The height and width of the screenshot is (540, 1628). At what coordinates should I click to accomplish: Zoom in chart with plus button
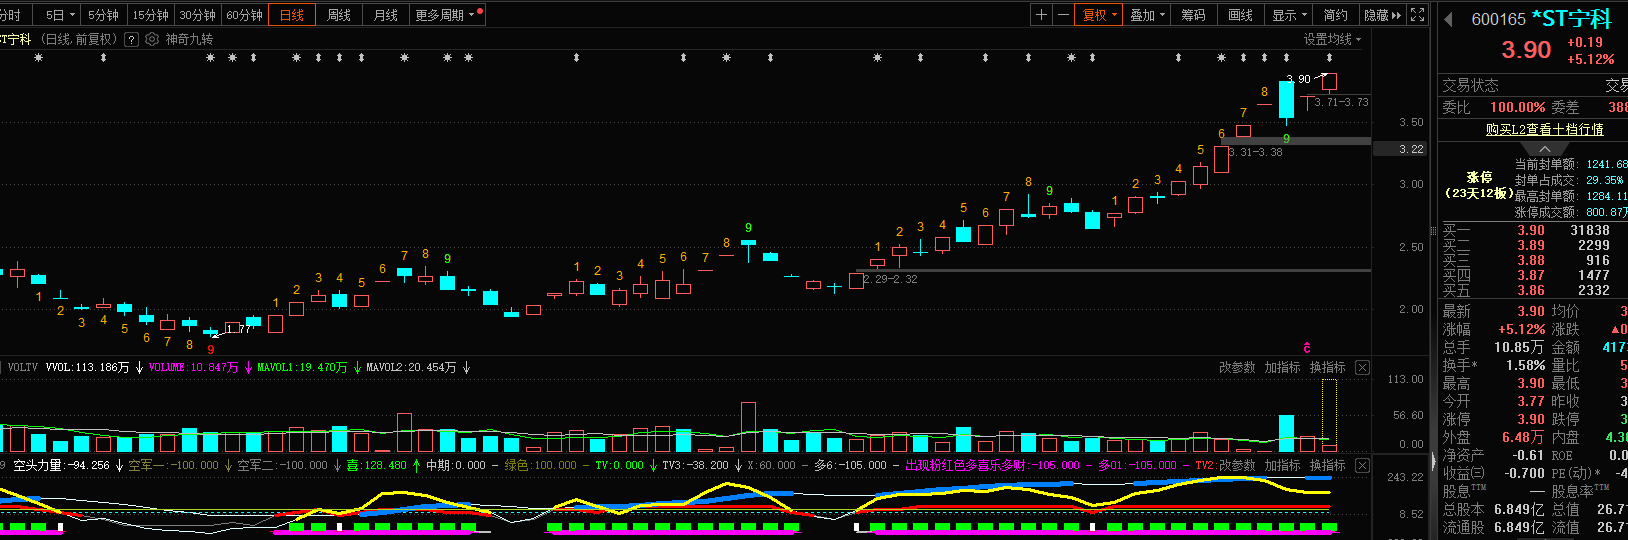pos(1041,15)
